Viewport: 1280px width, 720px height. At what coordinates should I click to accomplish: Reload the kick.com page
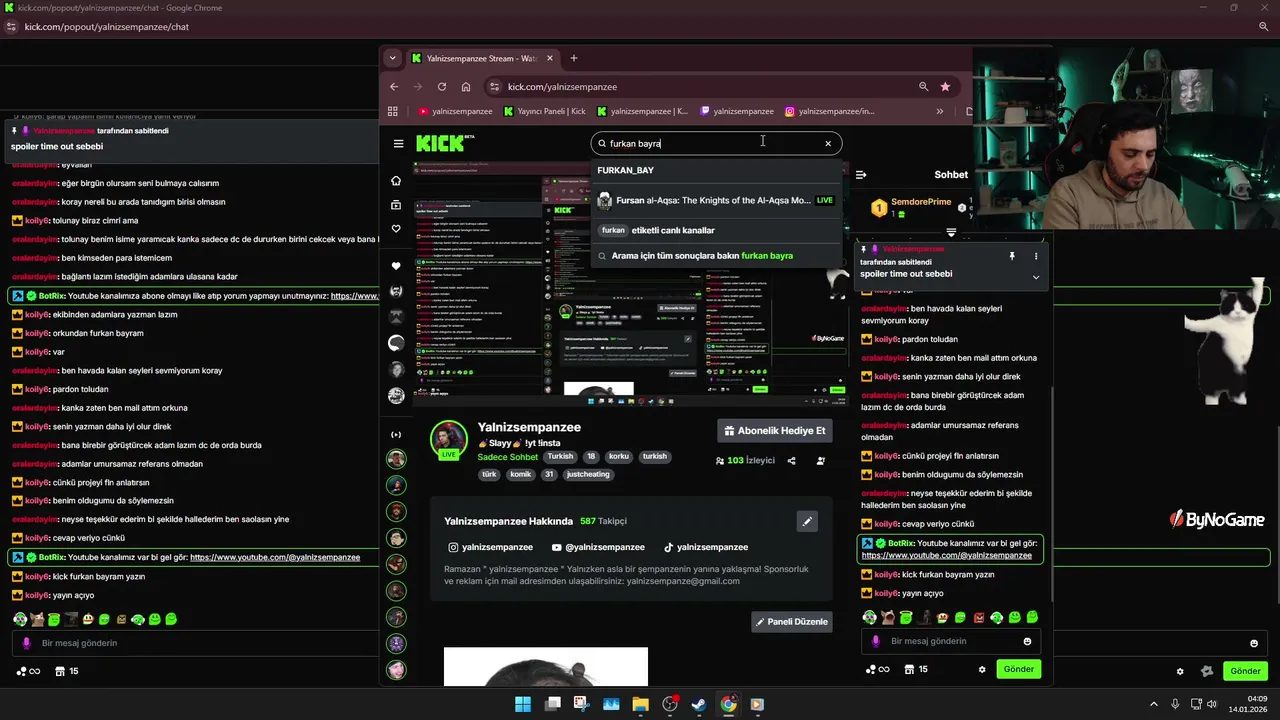(441, 87)
